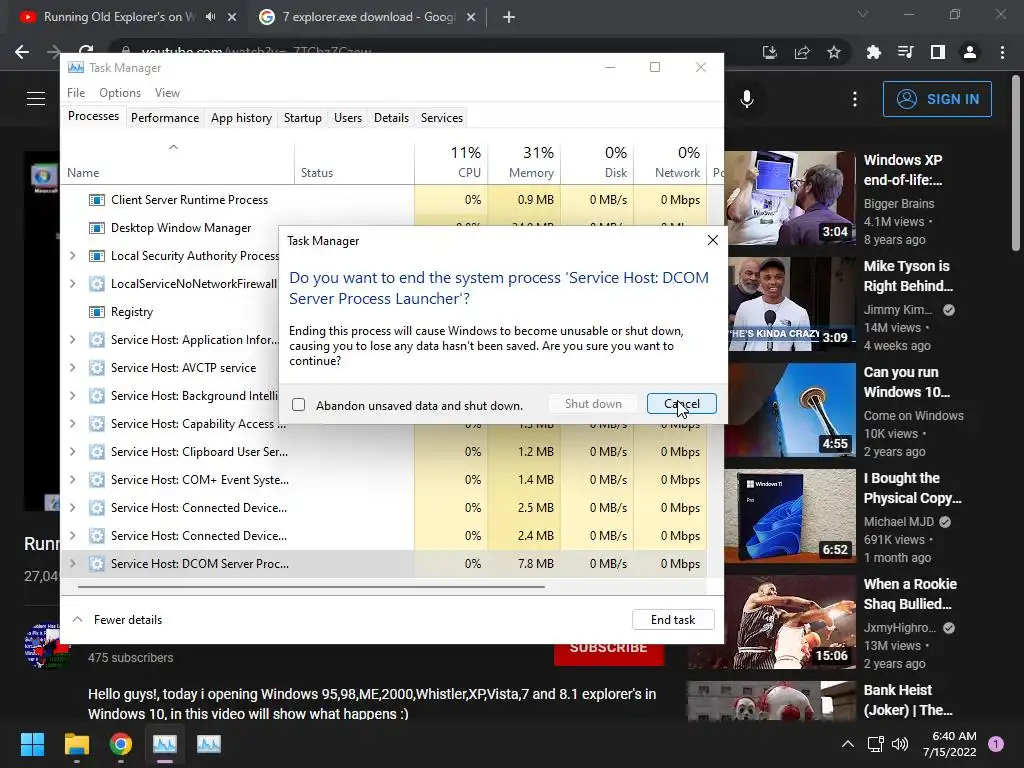Open Windows XP end-of-life video thumbnail
Screen dimensions: 1024x768
[x=791, y=198]
